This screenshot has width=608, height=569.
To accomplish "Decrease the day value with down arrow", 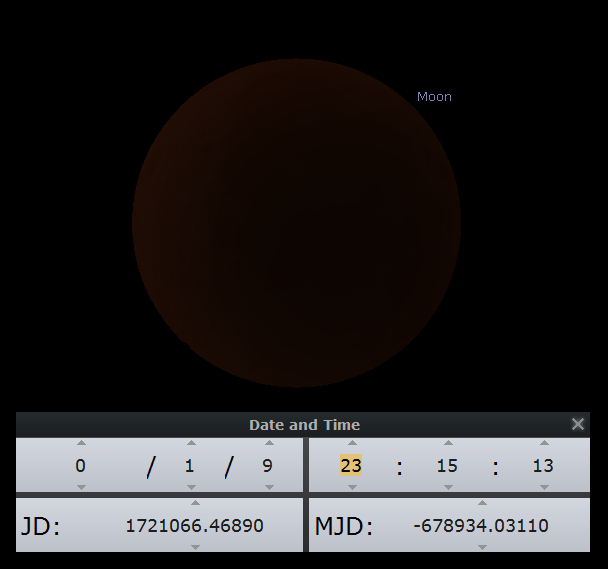I will point(269,487).
